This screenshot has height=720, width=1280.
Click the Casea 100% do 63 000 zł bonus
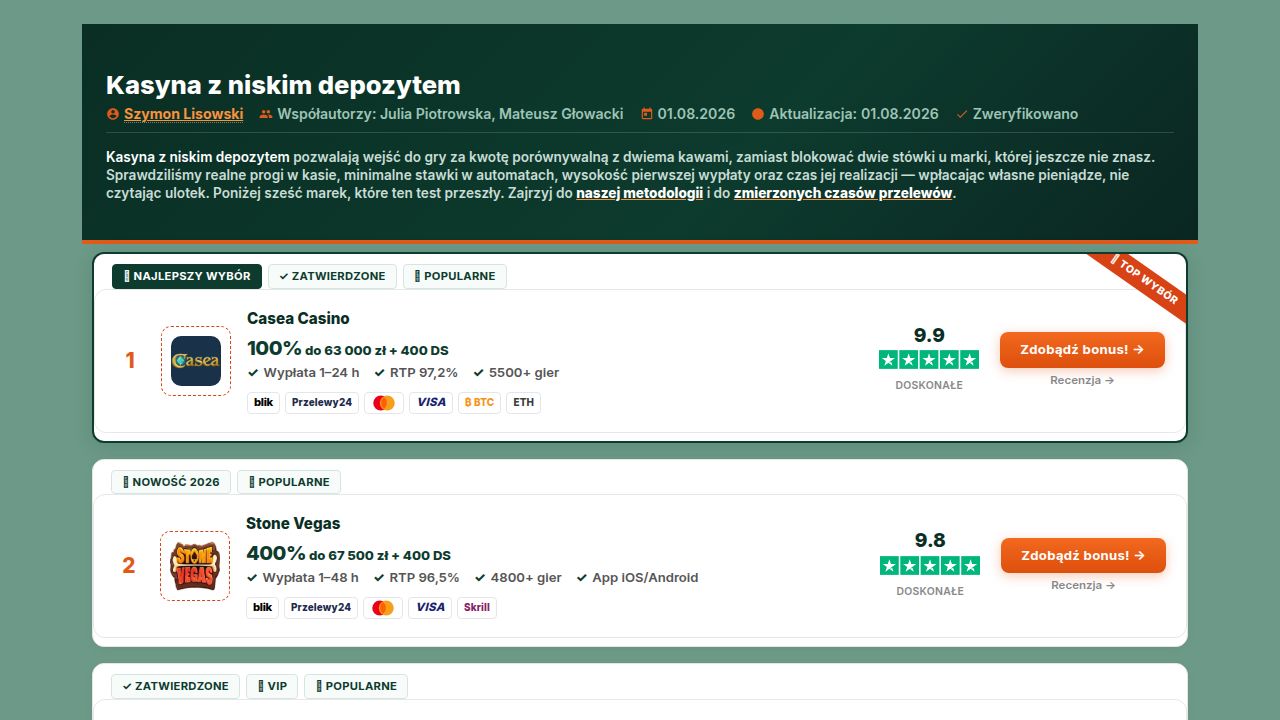347,349
